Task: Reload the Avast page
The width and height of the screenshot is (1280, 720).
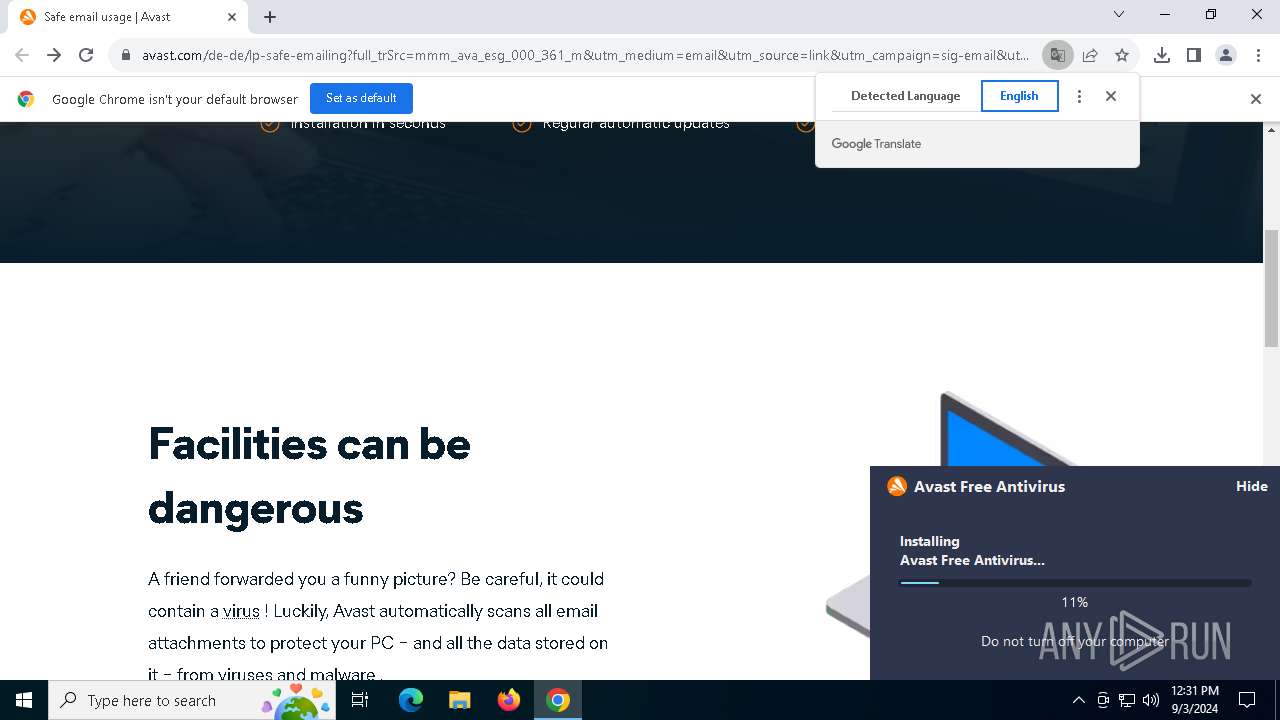Action: pos(86,55)
